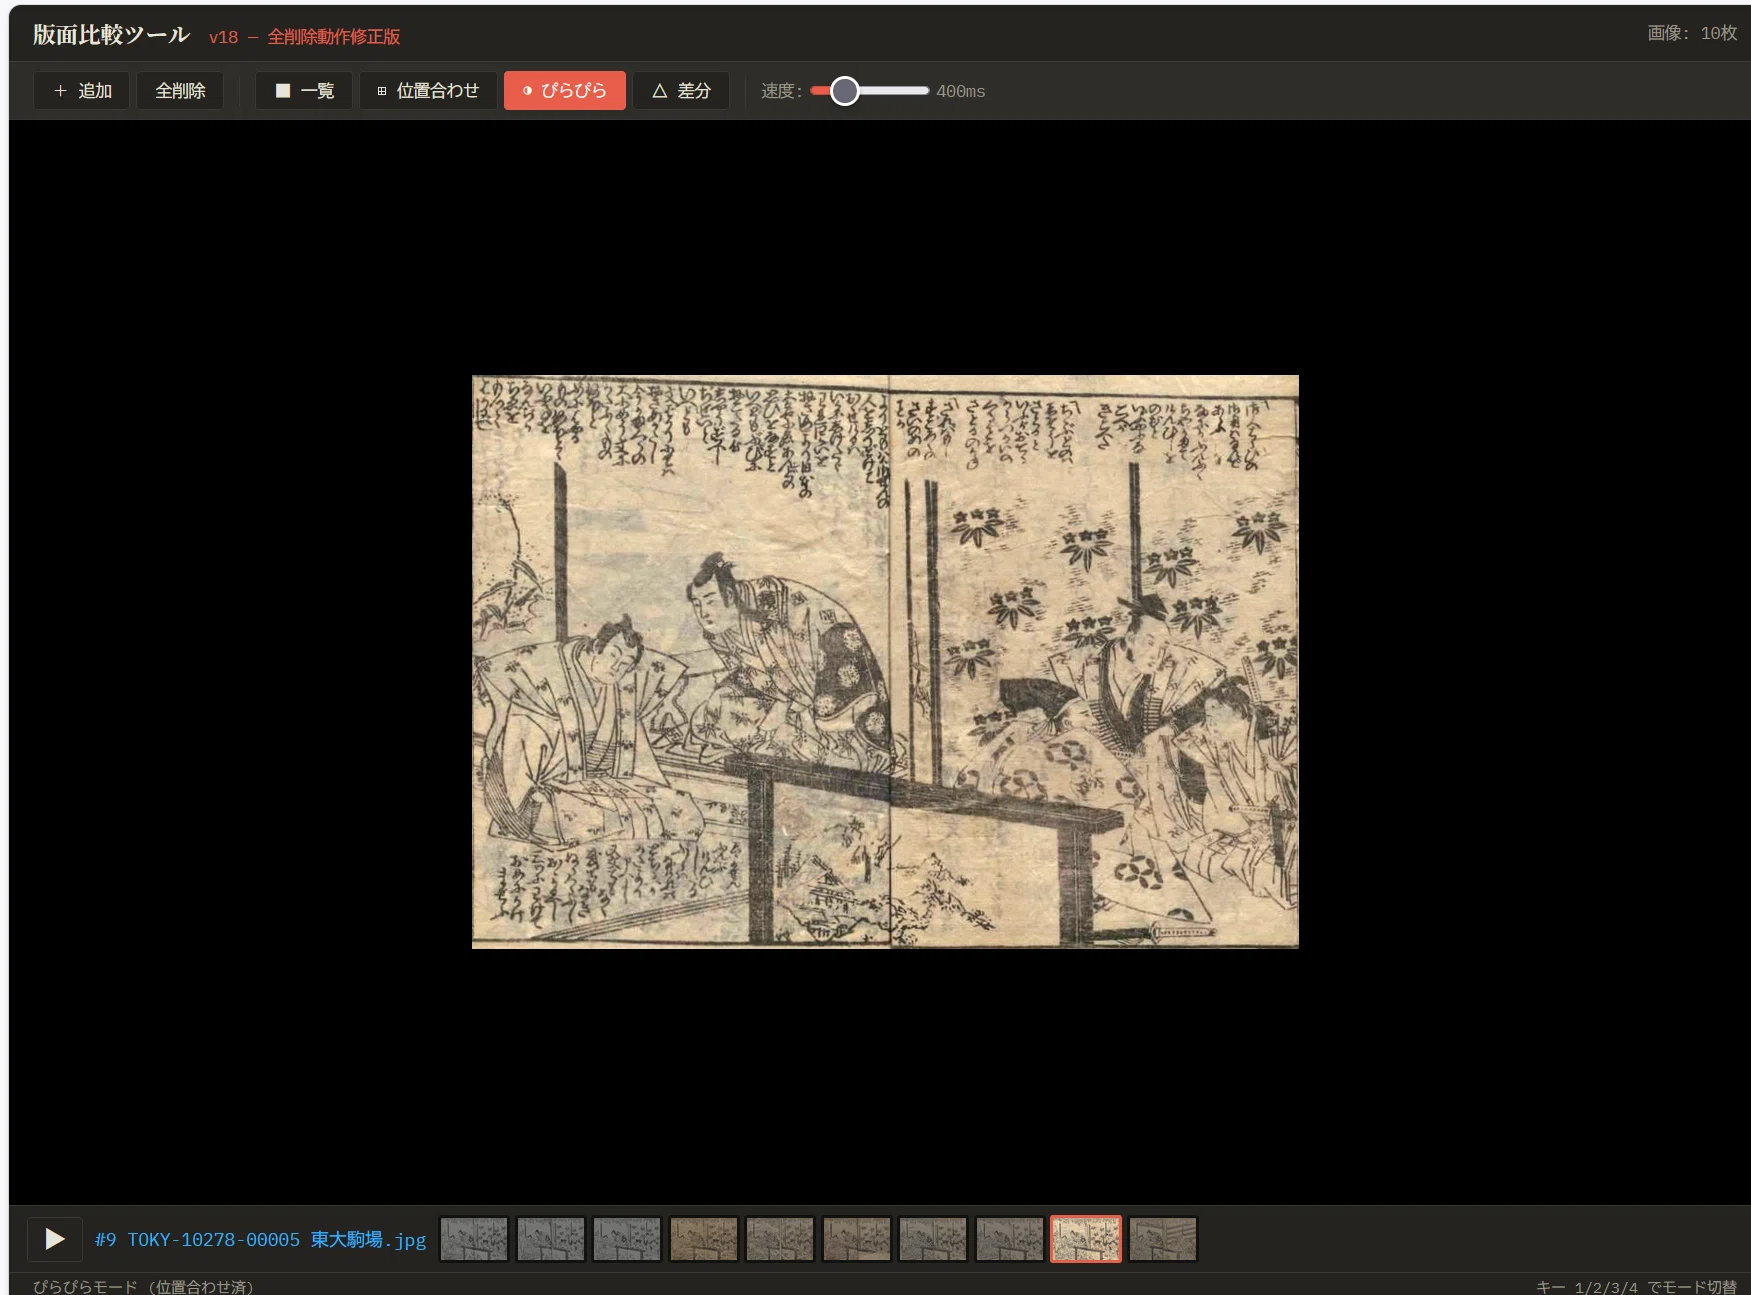Start playback with the play button
The height and width of the screenshot is (1295, 1751).
pyautogui.click(x=54, y=1239)
